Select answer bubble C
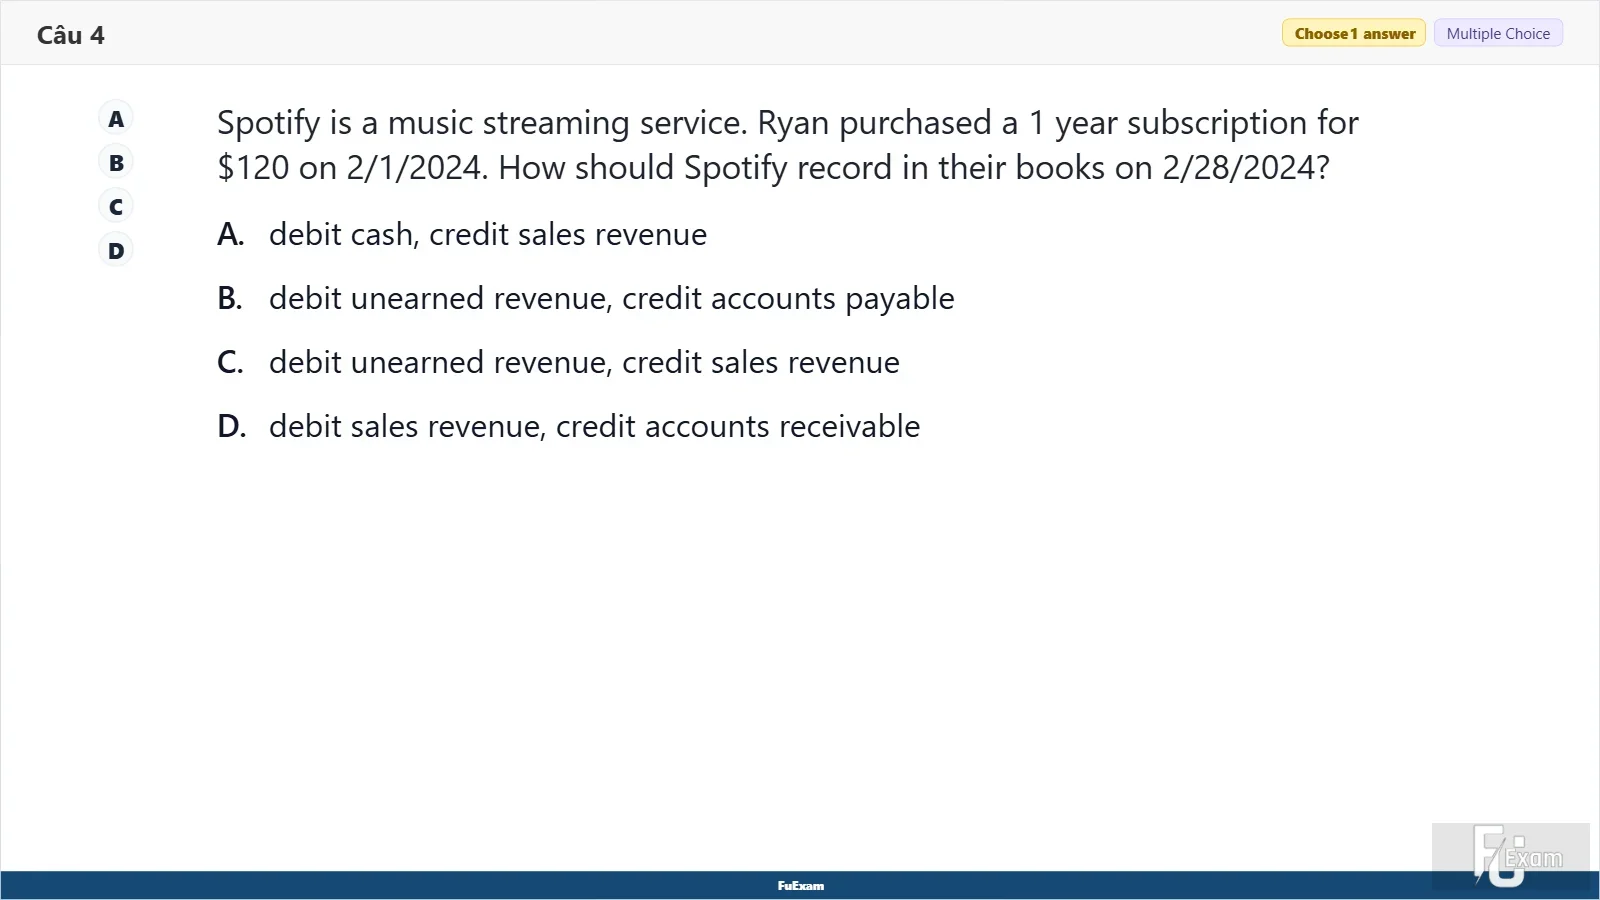This screenshot has height=900, width=1600. click(x=116, y=207)
